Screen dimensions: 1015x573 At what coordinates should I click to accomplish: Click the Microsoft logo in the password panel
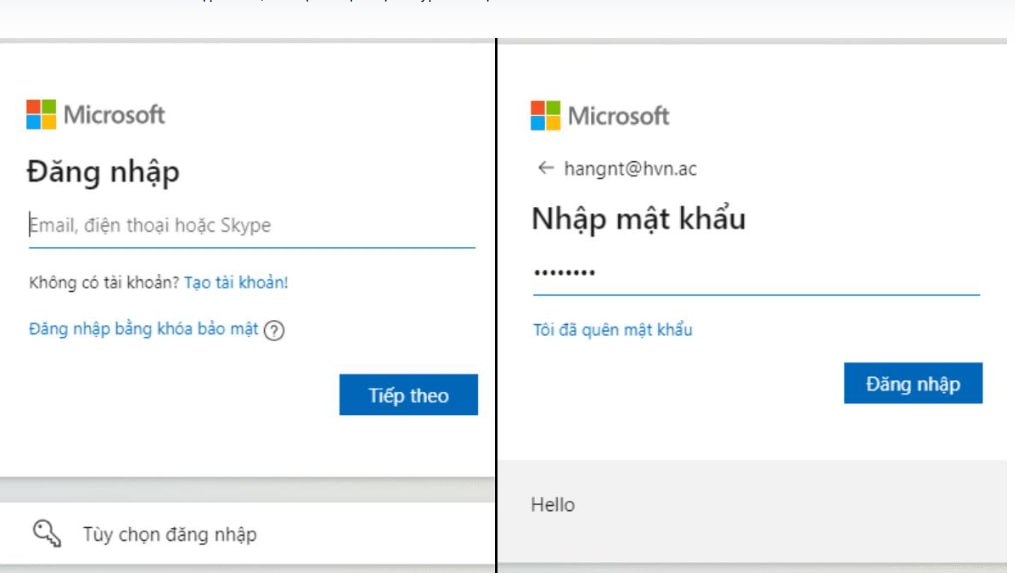[x=545, y=115]
